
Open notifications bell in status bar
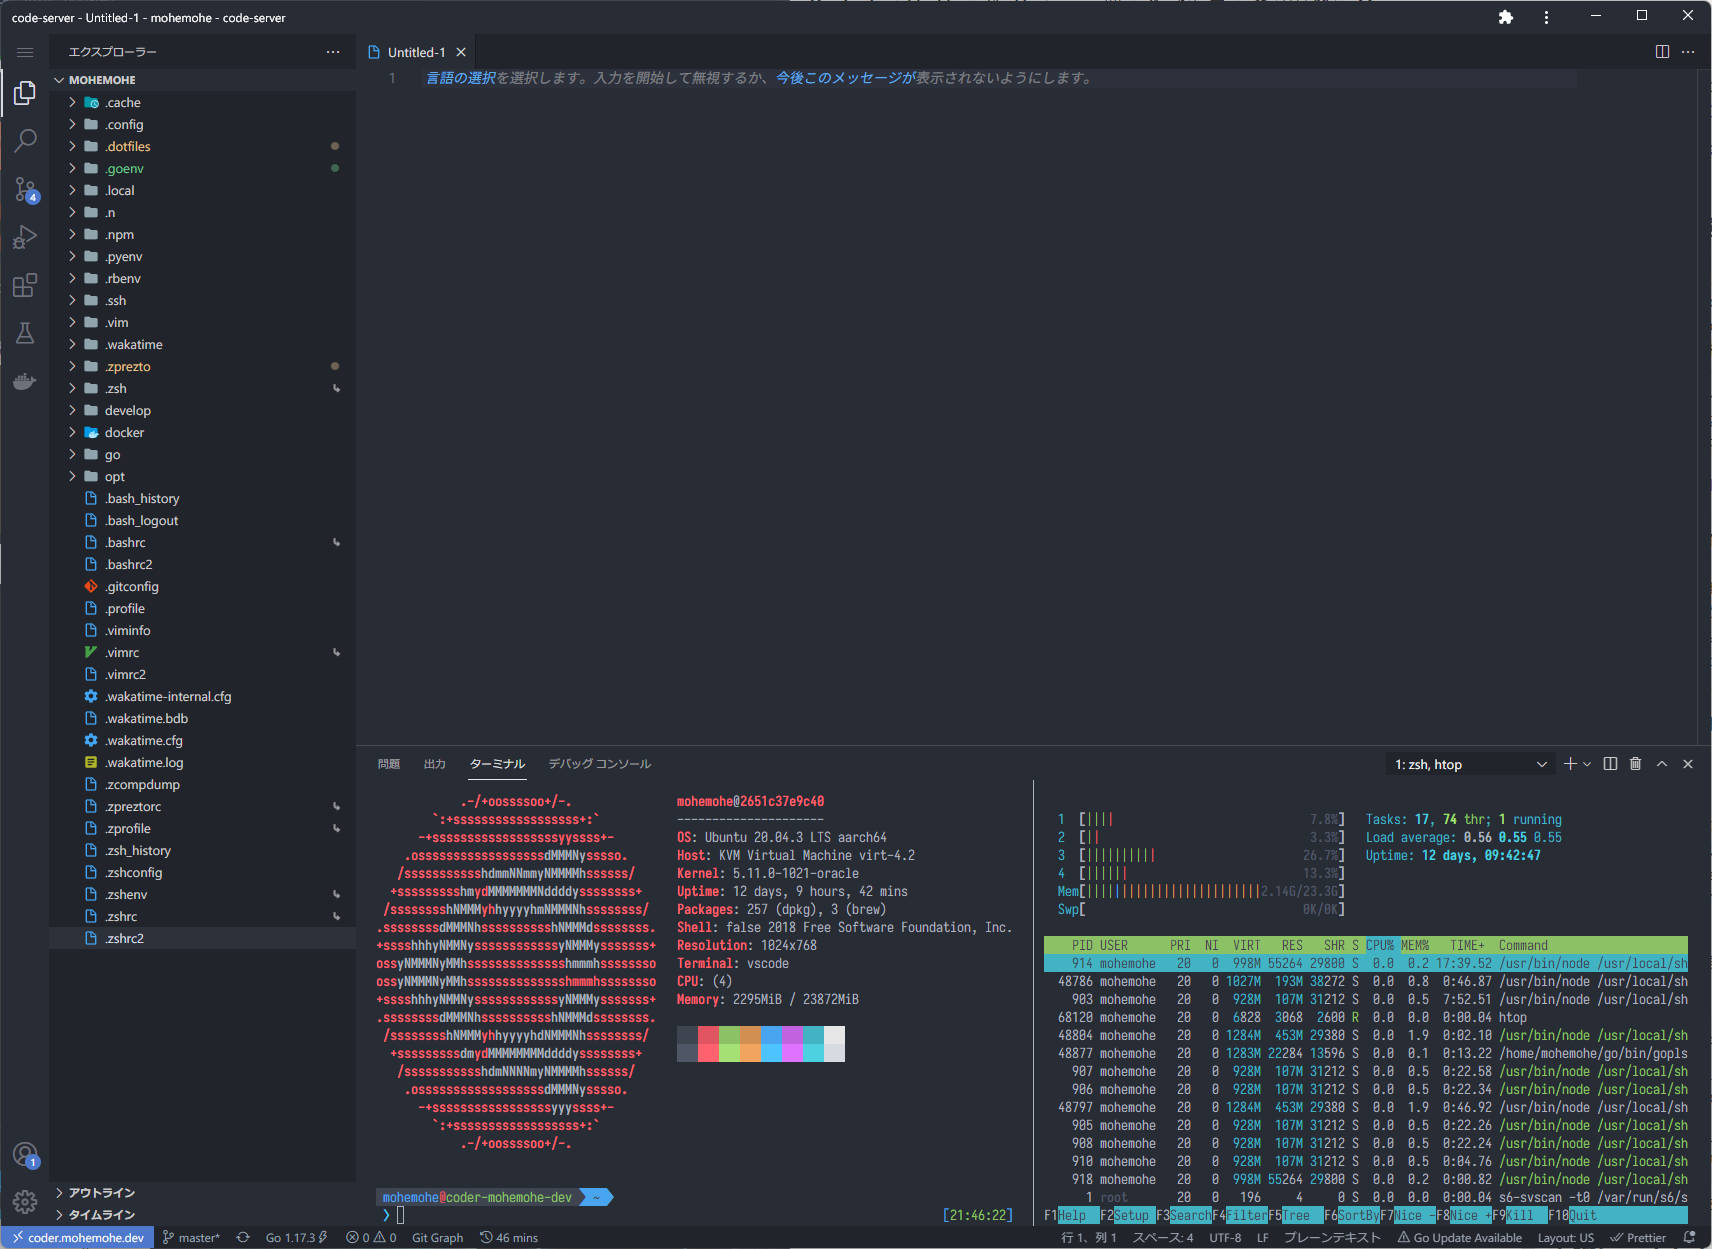point(1689,1238)
